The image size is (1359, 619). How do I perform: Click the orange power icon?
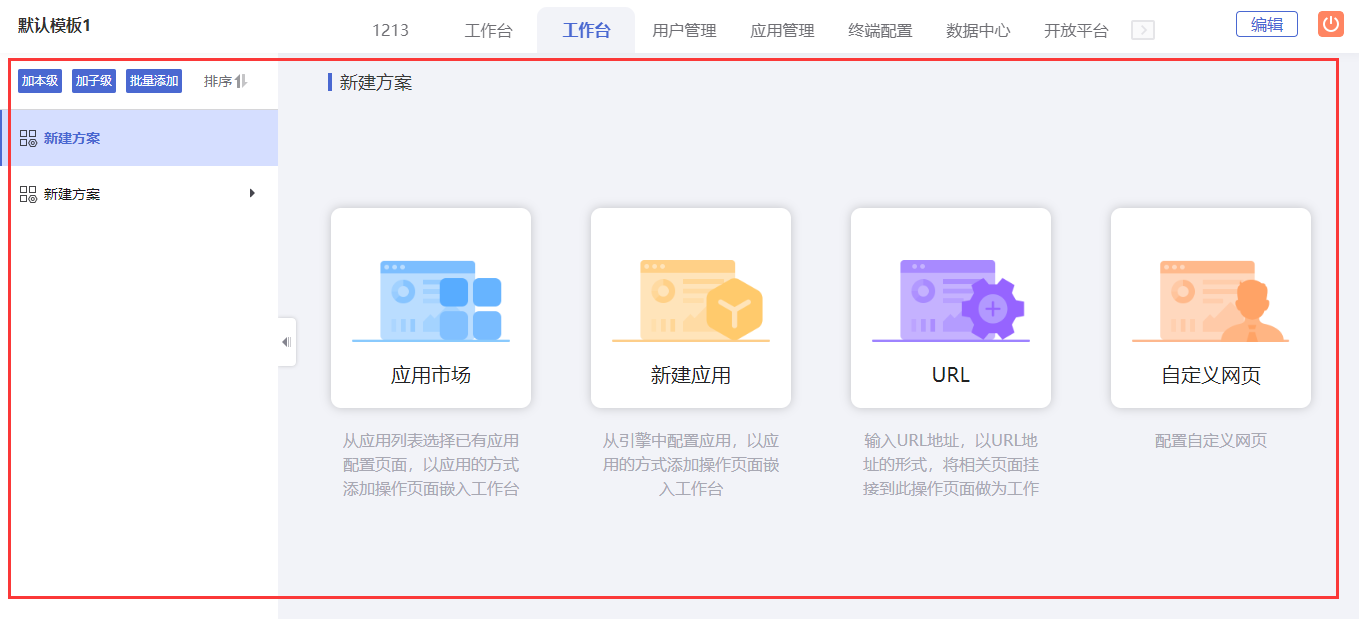1330,24
